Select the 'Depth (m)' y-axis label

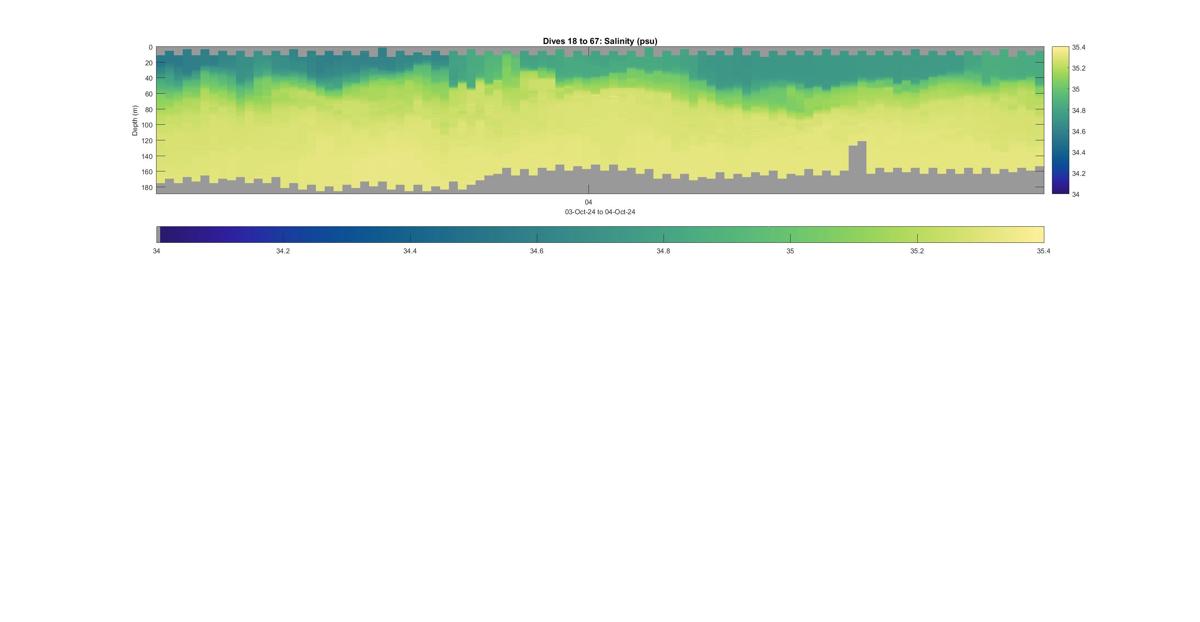(134, 120)
